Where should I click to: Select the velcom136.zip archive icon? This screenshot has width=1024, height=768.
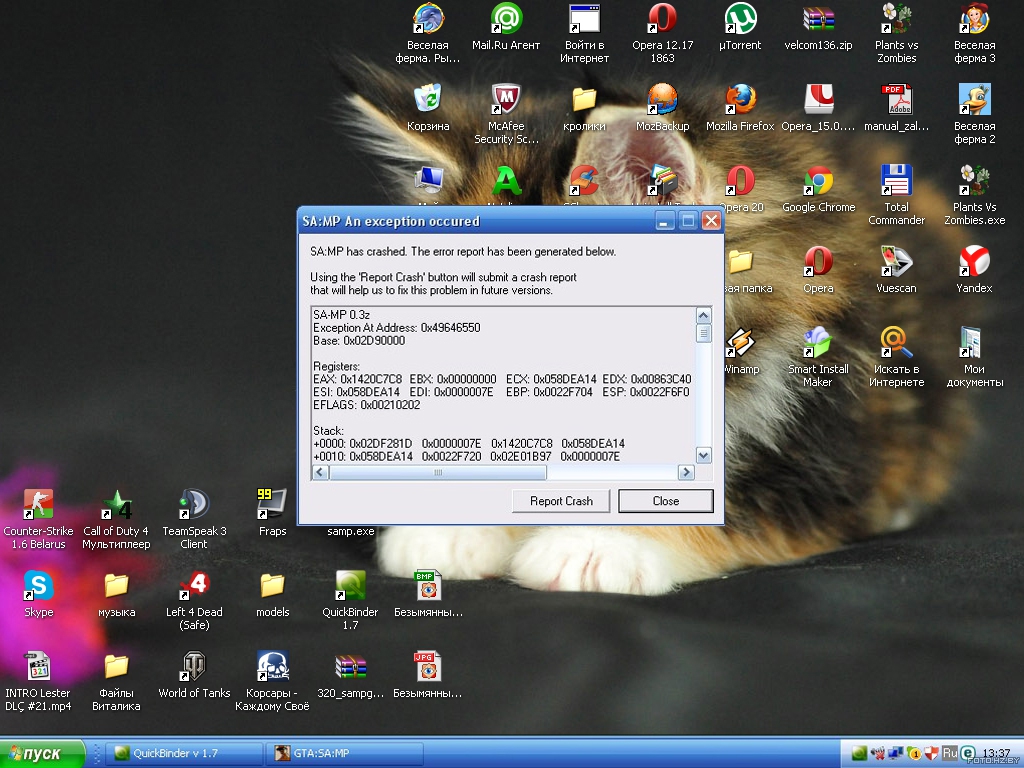pyautogui.click(x=818, y=27)
